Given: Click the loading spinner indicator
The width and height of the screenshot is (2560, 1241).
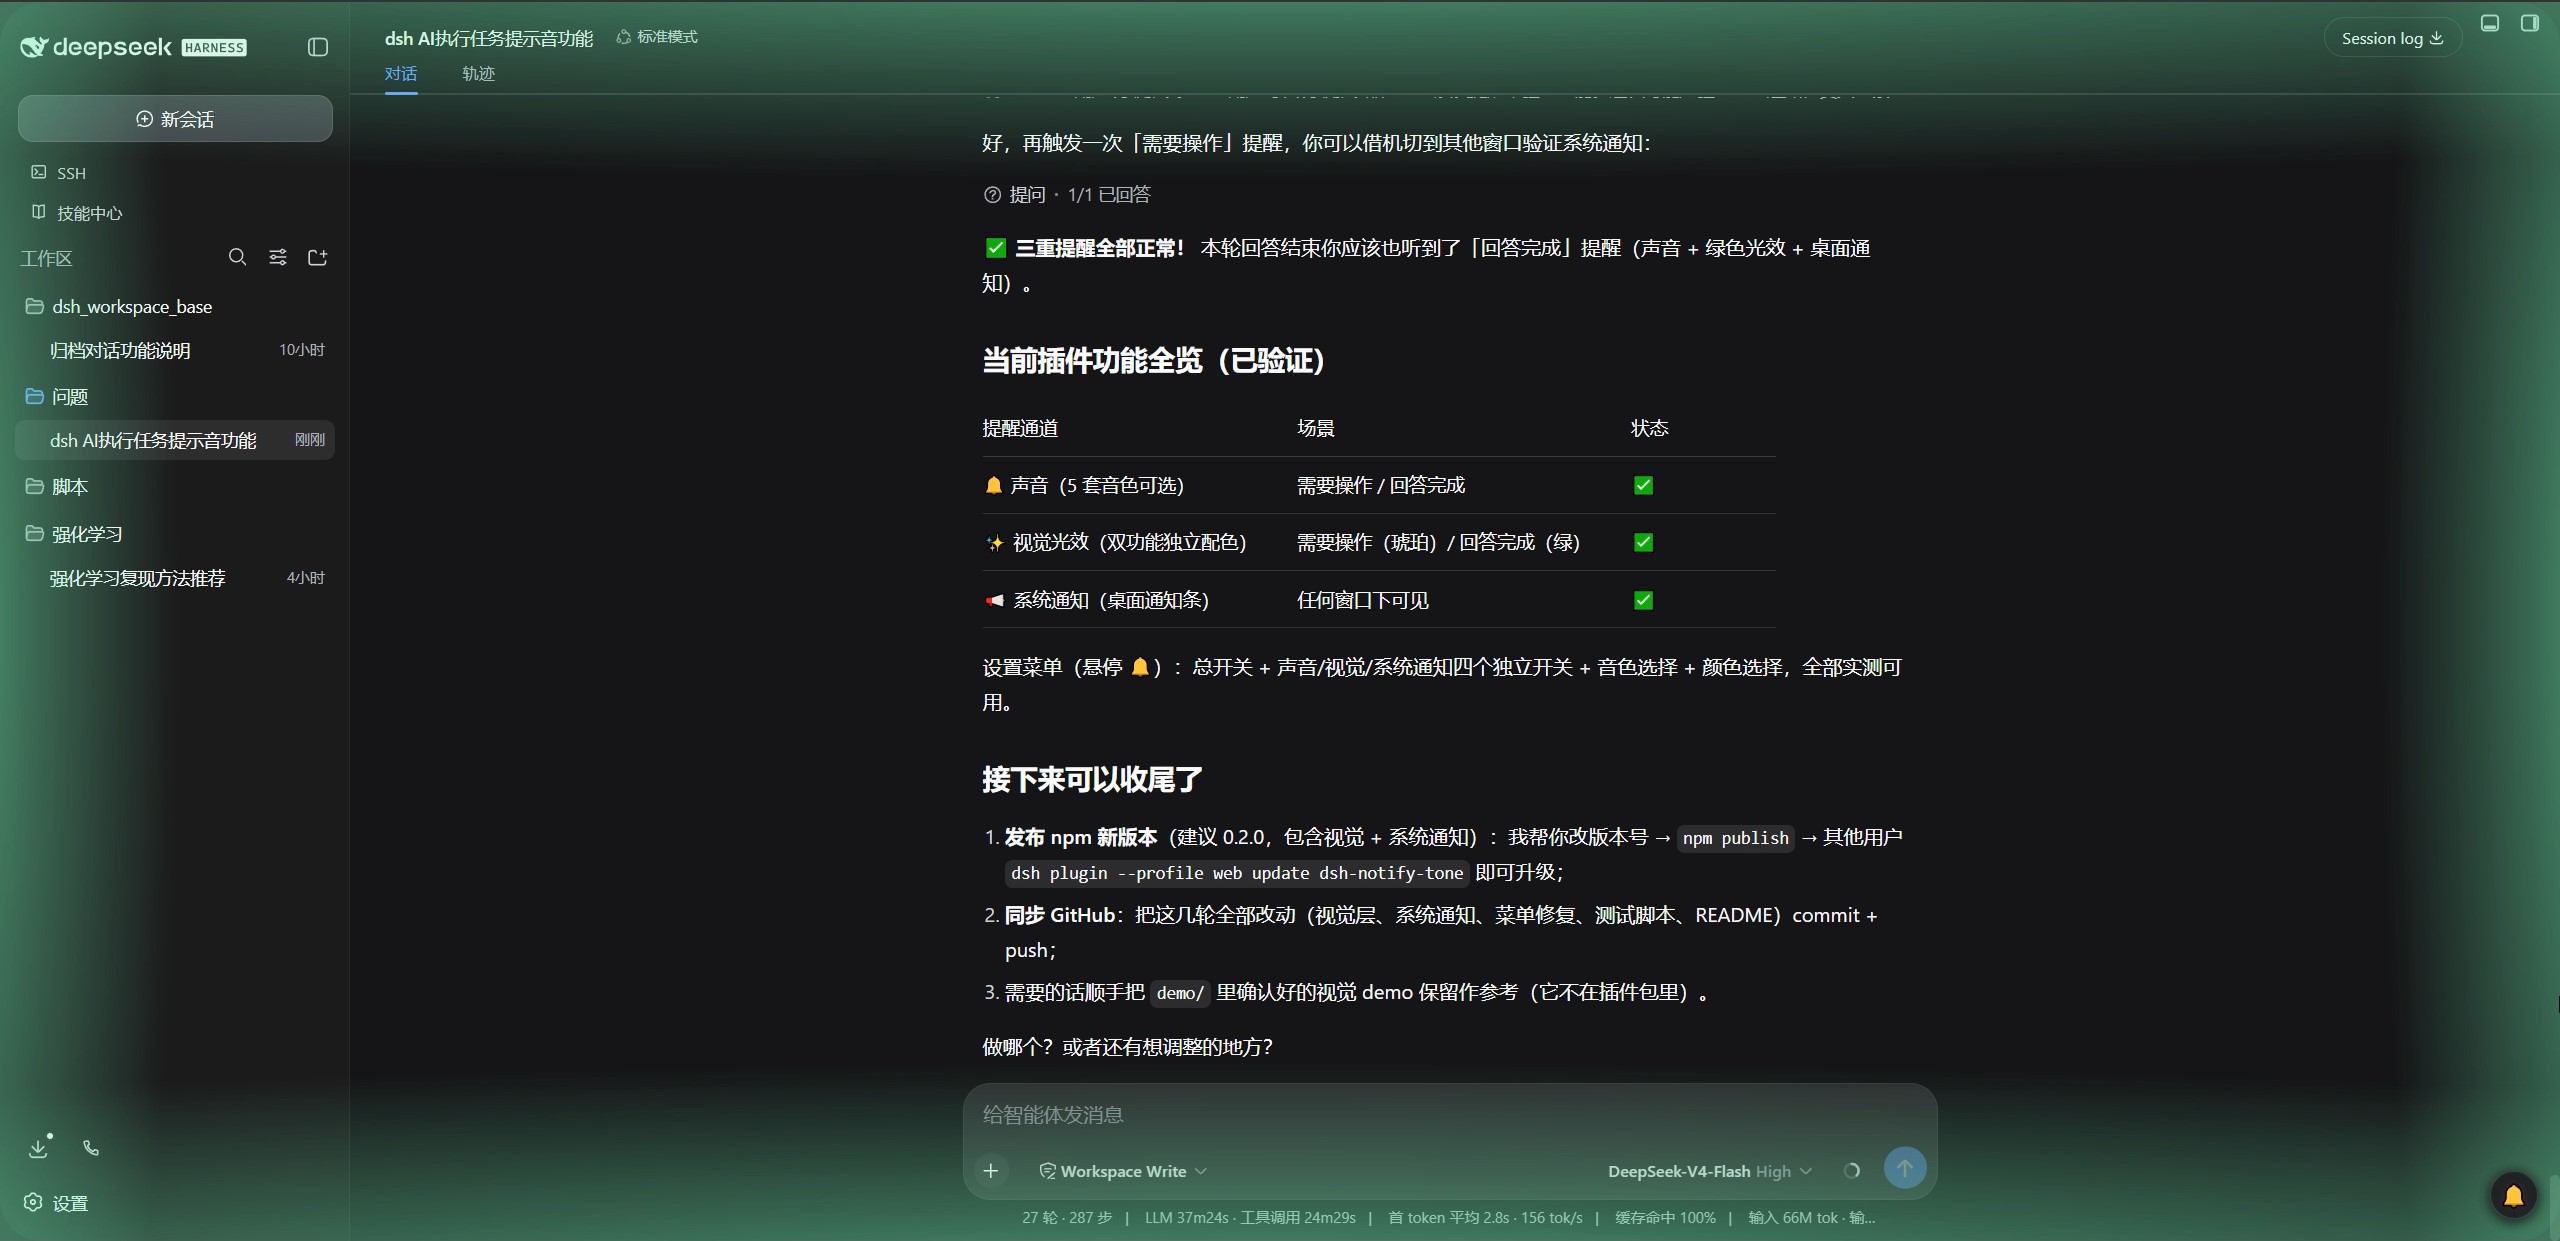Looking at the screenshot, I should coord(1852,1171).
